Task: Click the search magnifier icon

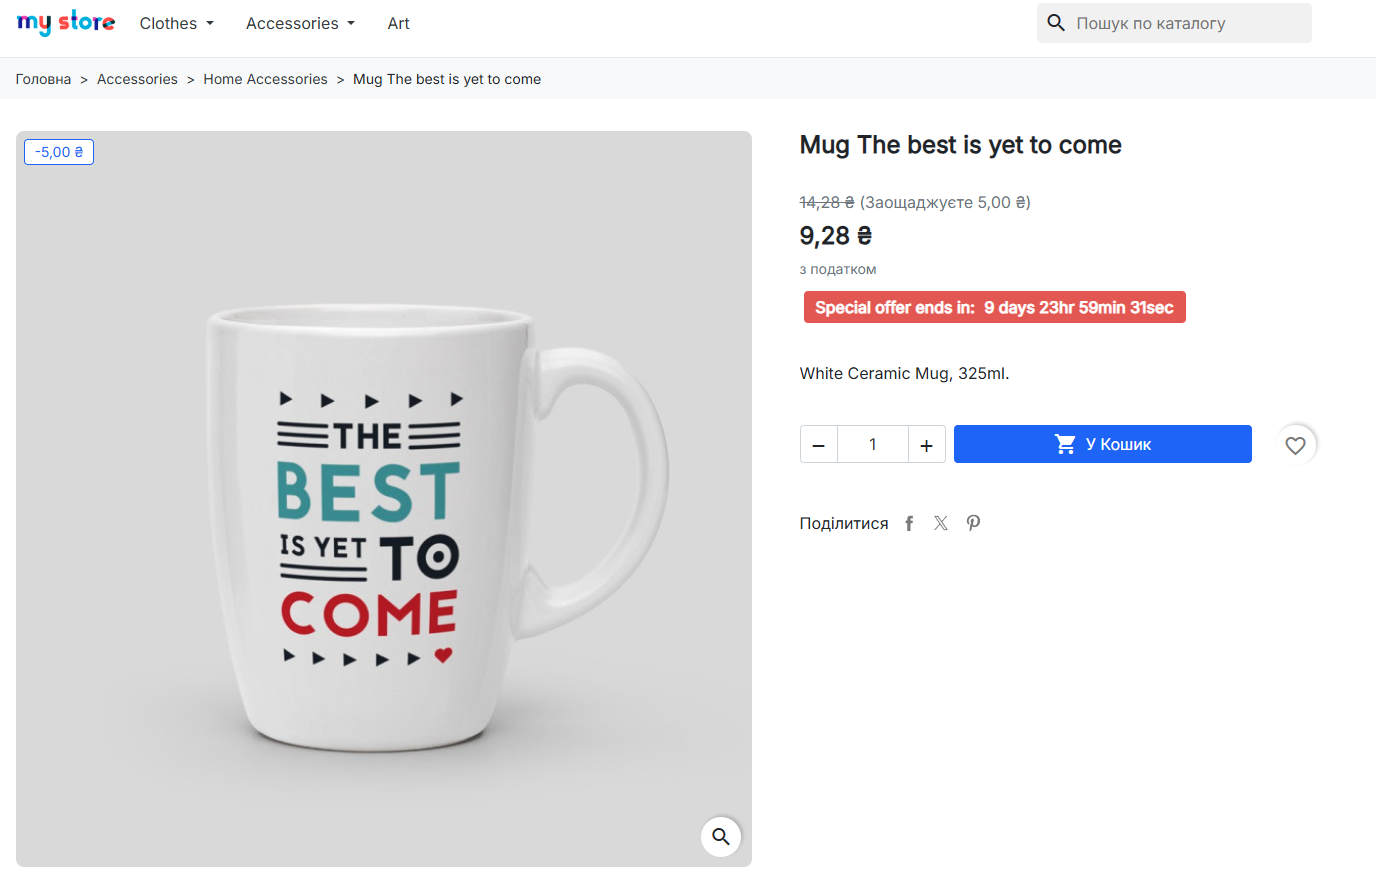Action: click(x=1056, y=22)
